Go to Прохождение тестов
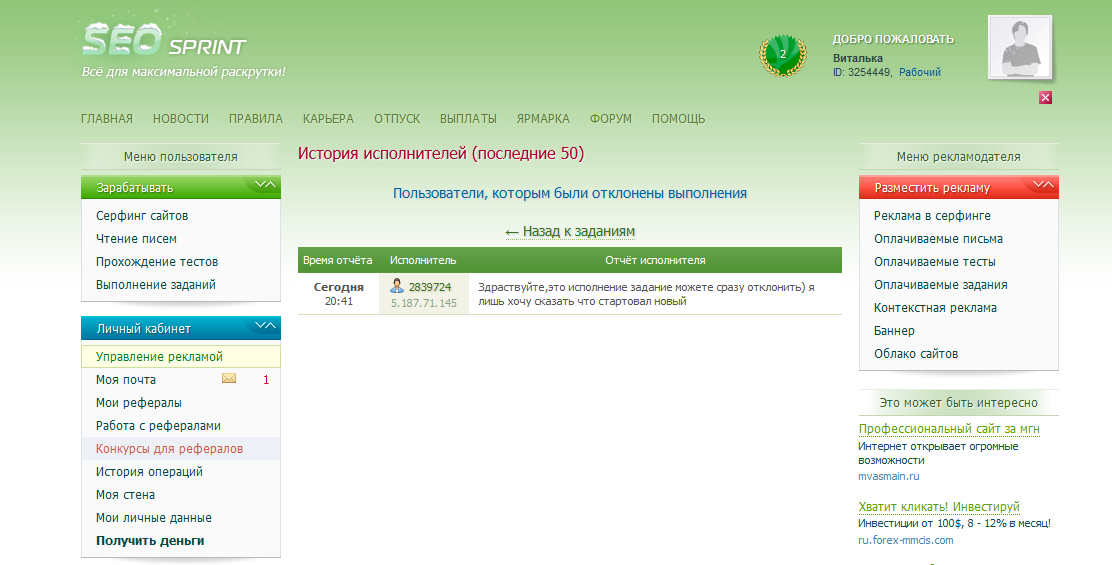 click(157, 262)
